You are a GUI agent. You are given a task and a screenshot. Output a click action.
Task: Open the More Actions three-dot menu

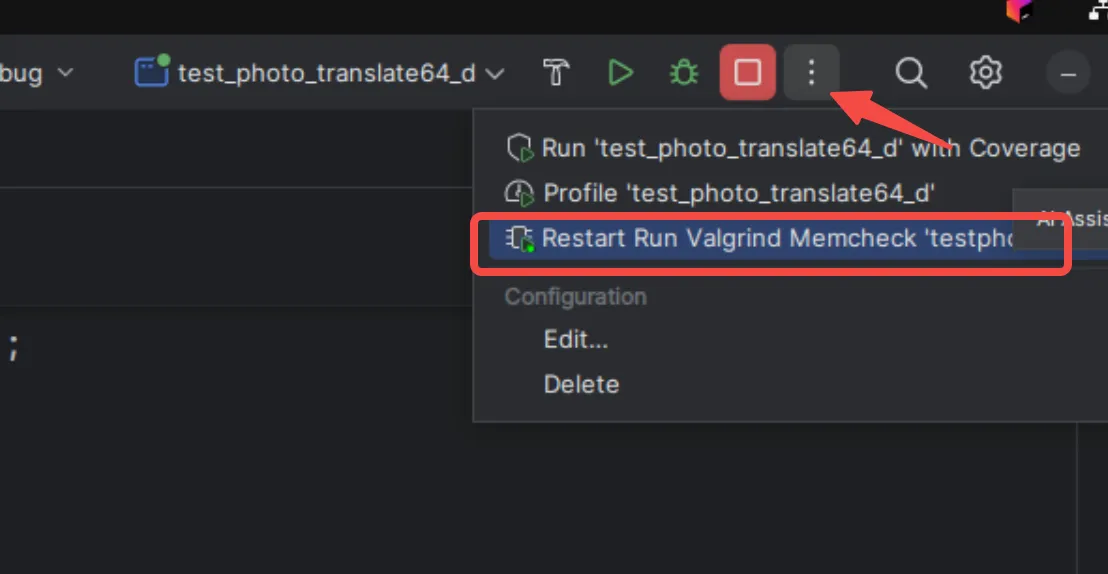[x=811, y=72]
